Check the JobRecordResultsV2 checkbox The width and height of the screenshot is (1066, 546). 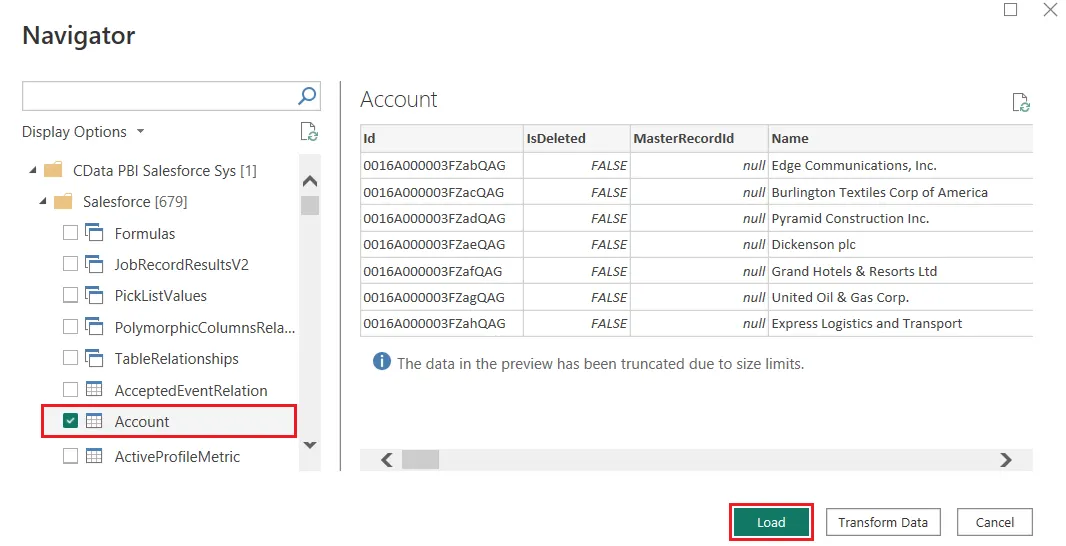point(70,265)
